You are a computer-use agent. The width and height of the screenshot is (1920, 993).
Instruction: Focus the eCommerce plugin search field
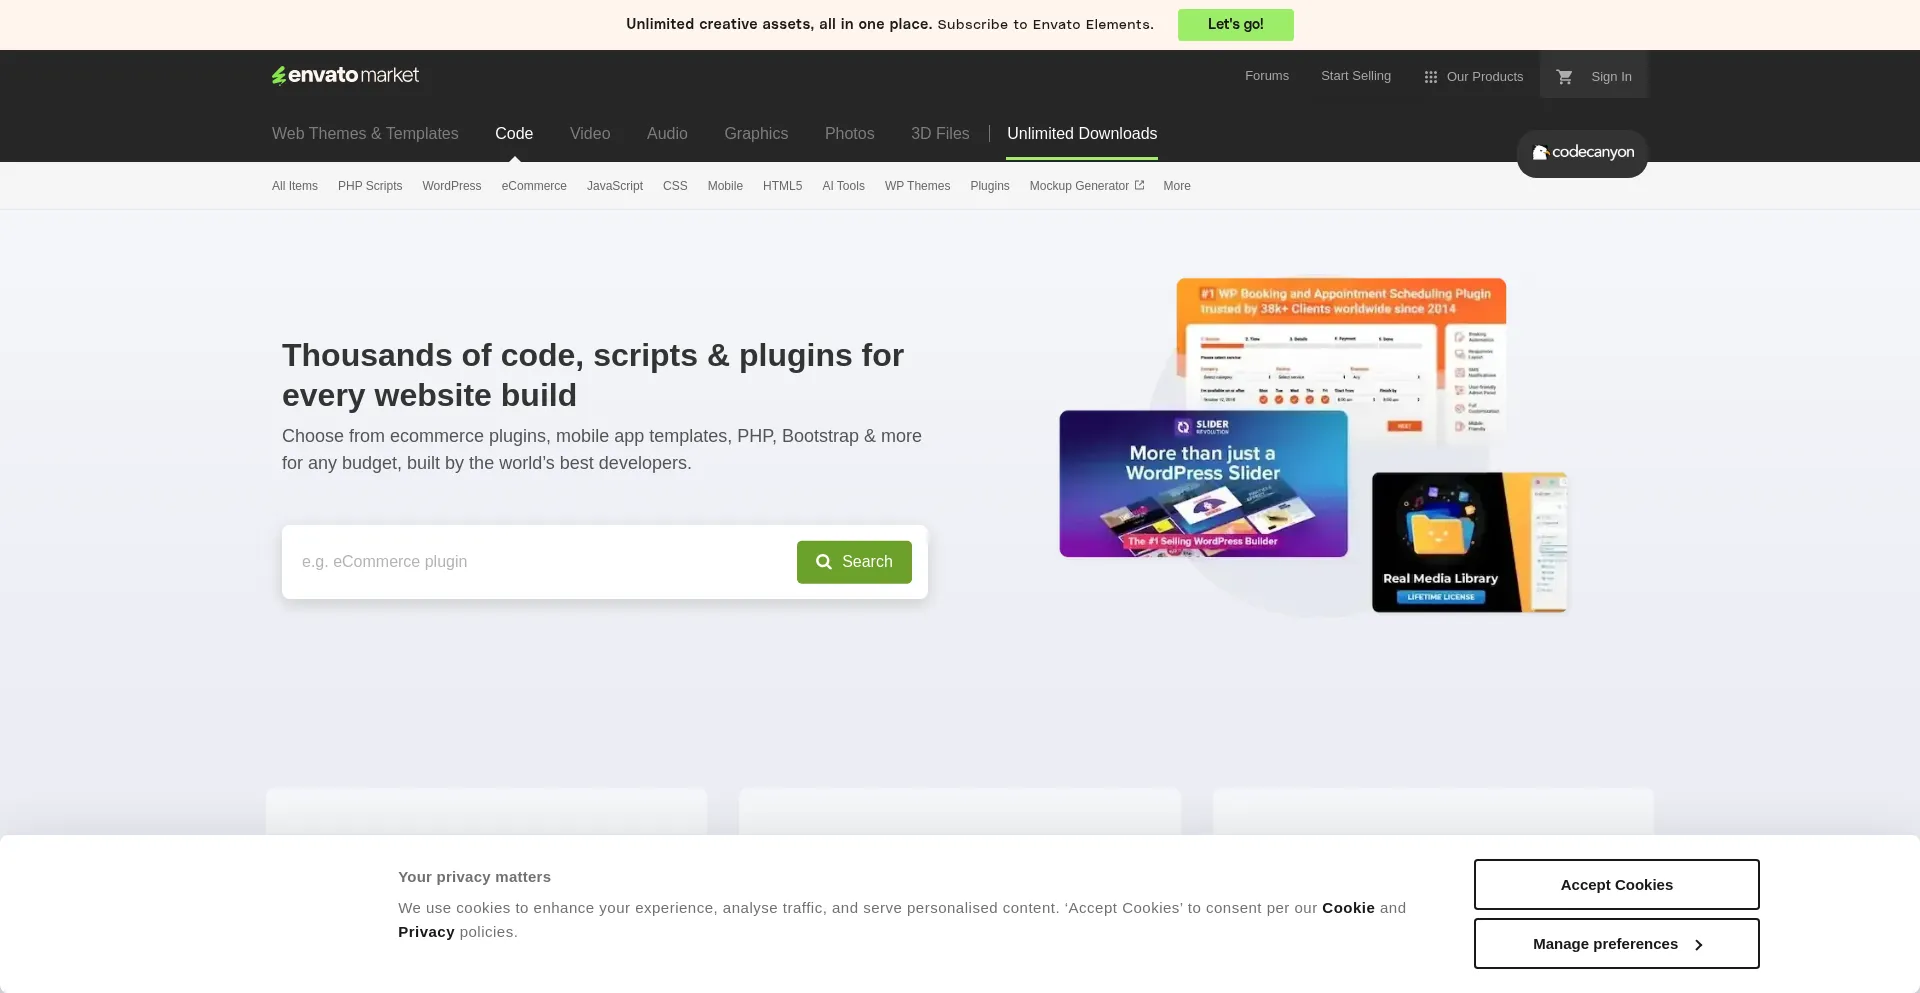540,562
